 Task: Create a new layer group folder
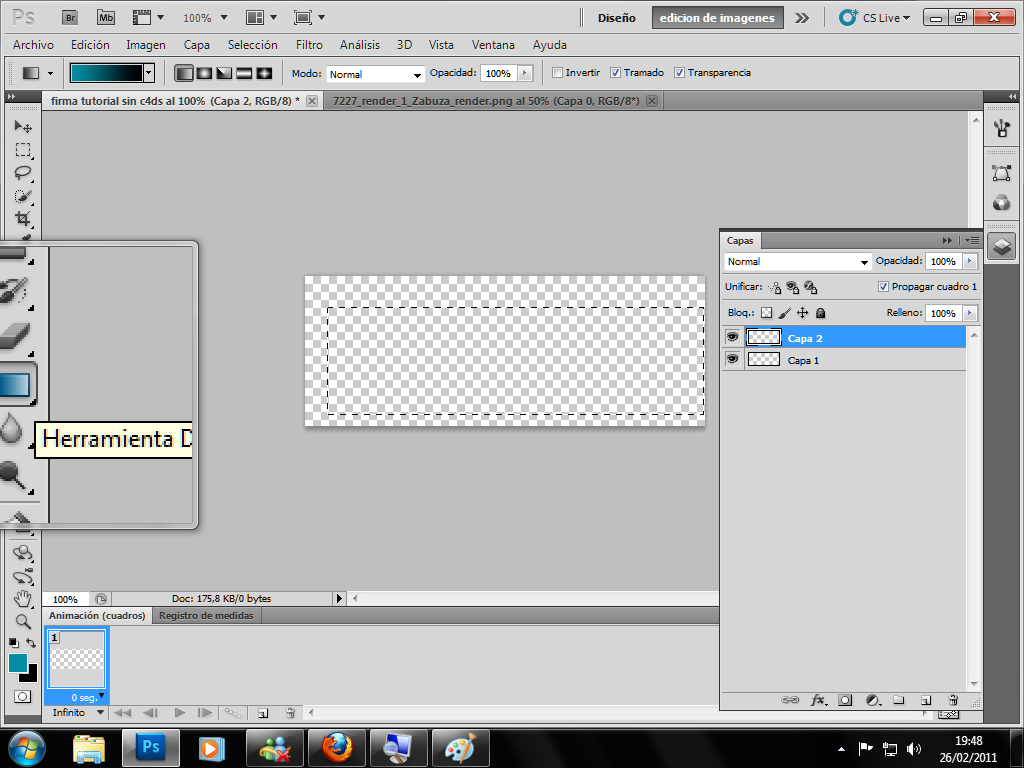pos(899,700)
